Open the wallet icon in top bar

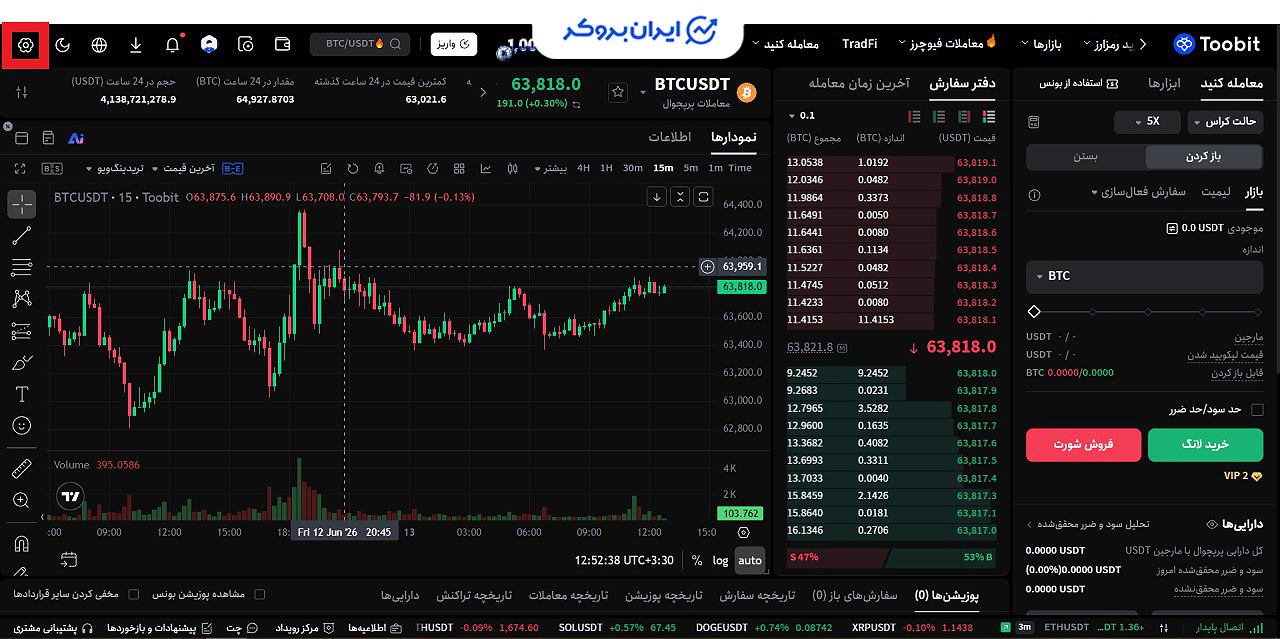(283, 44)
